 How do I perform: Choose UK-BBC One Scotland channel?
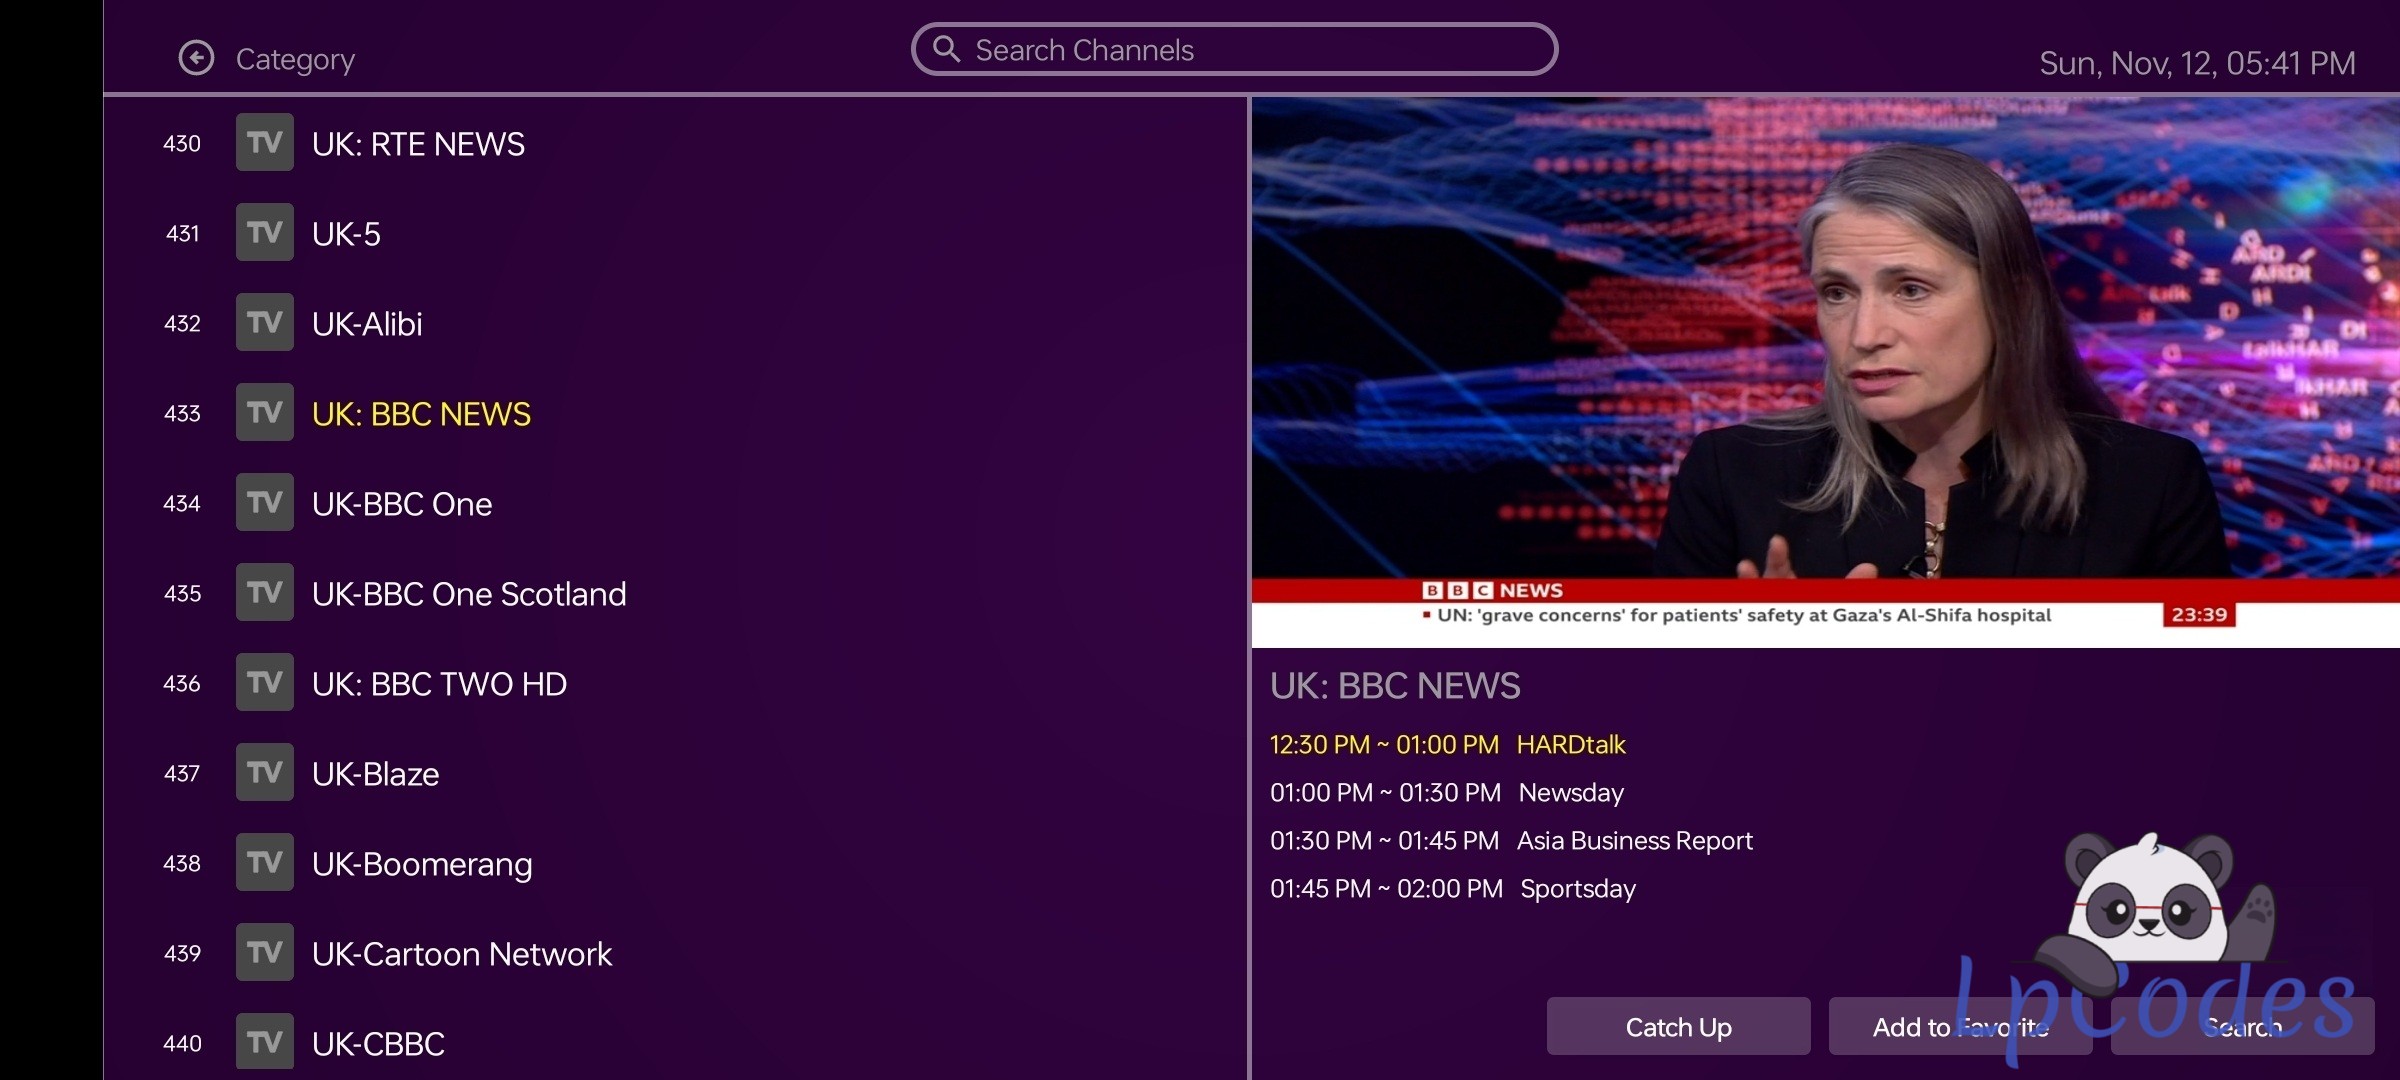coord(469,594)
